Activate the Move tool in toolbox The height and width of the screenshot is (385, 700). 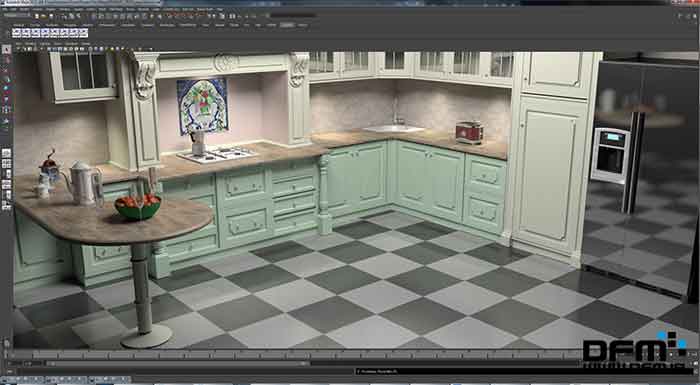[x=6, y=80]
